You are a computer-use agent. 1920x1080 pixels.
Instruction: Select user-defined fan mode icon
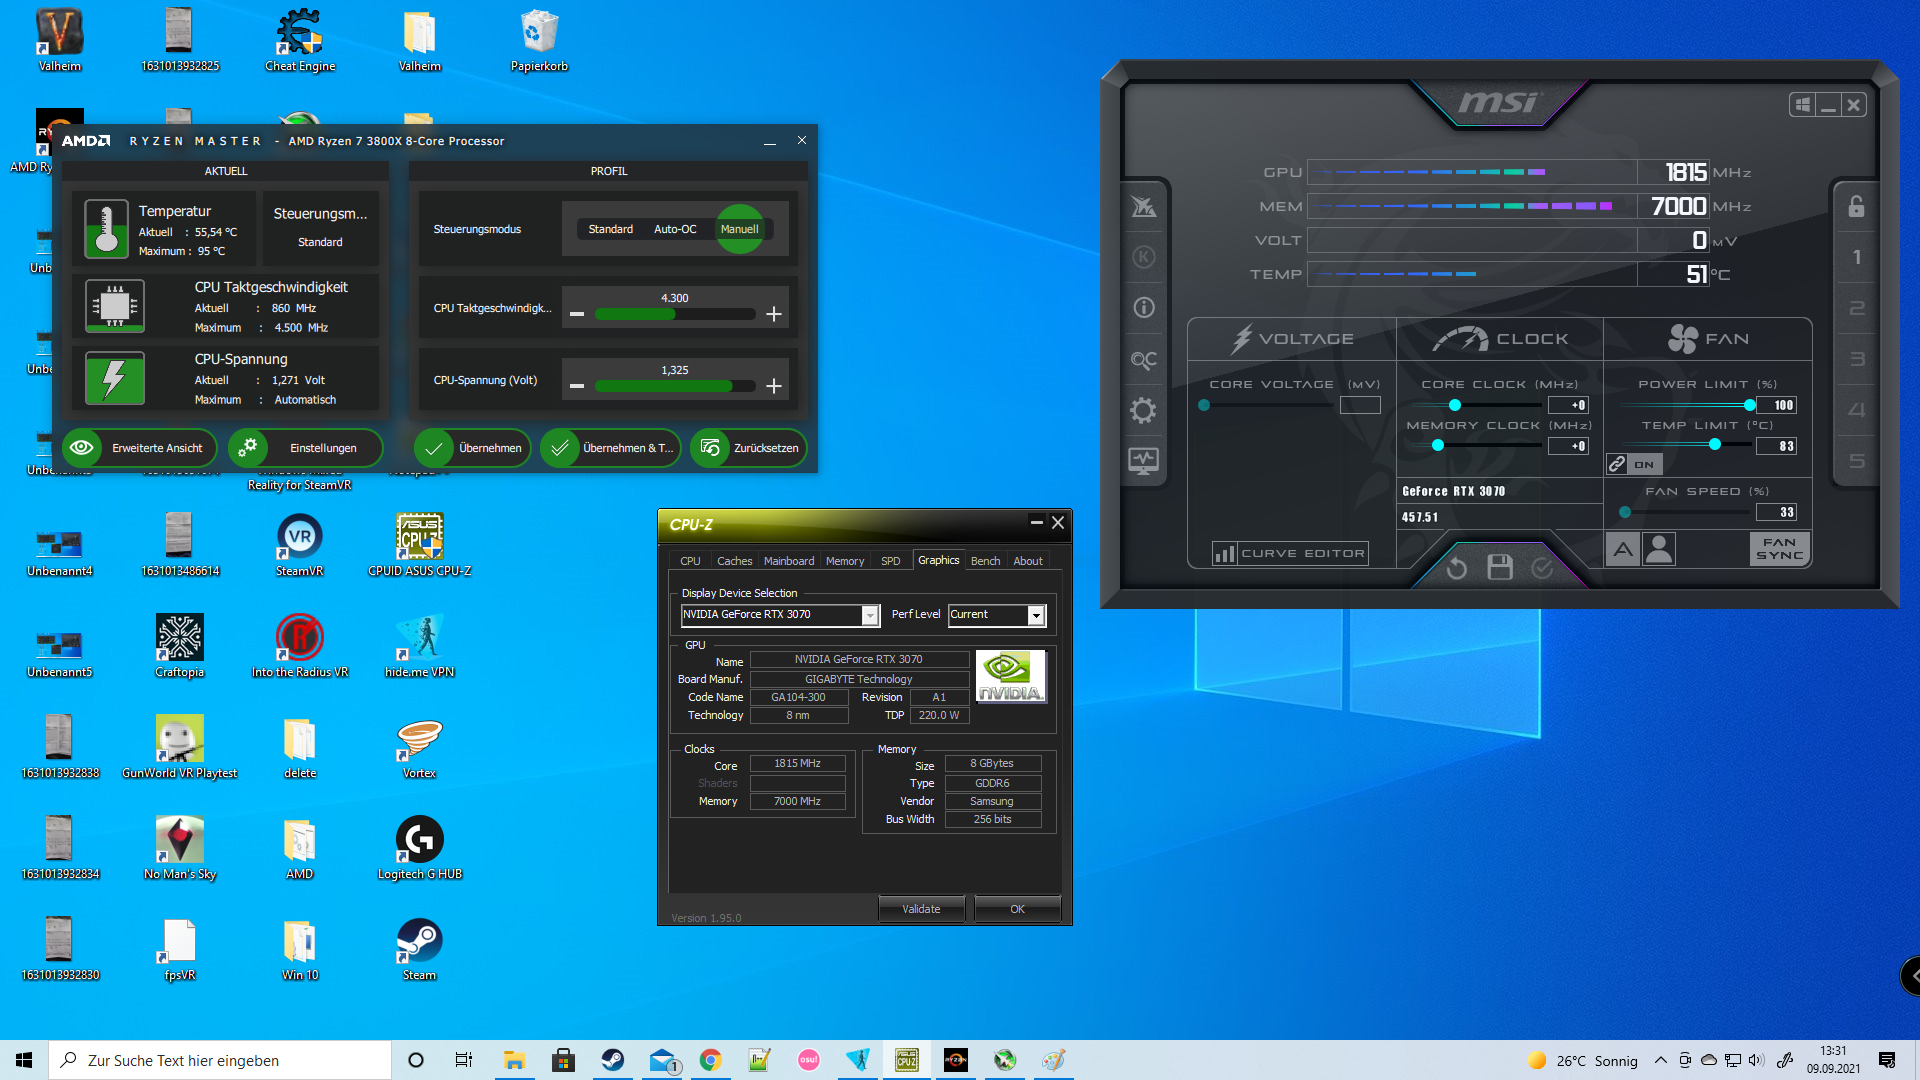(x=1659, y=549)
